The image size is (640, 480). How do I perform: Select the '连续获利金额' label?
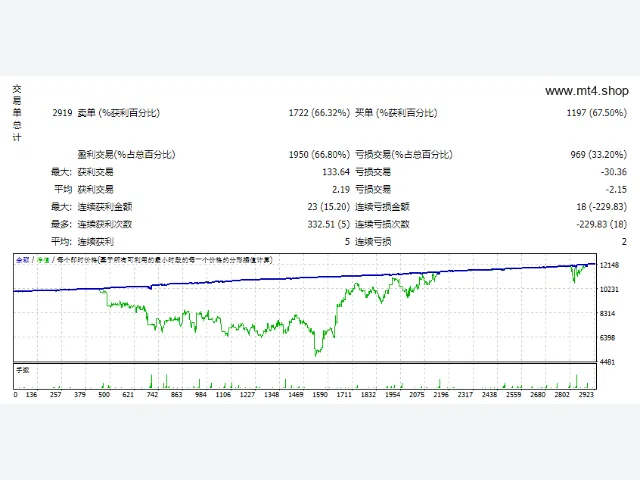pyautogui.click(x=105, y=207)
